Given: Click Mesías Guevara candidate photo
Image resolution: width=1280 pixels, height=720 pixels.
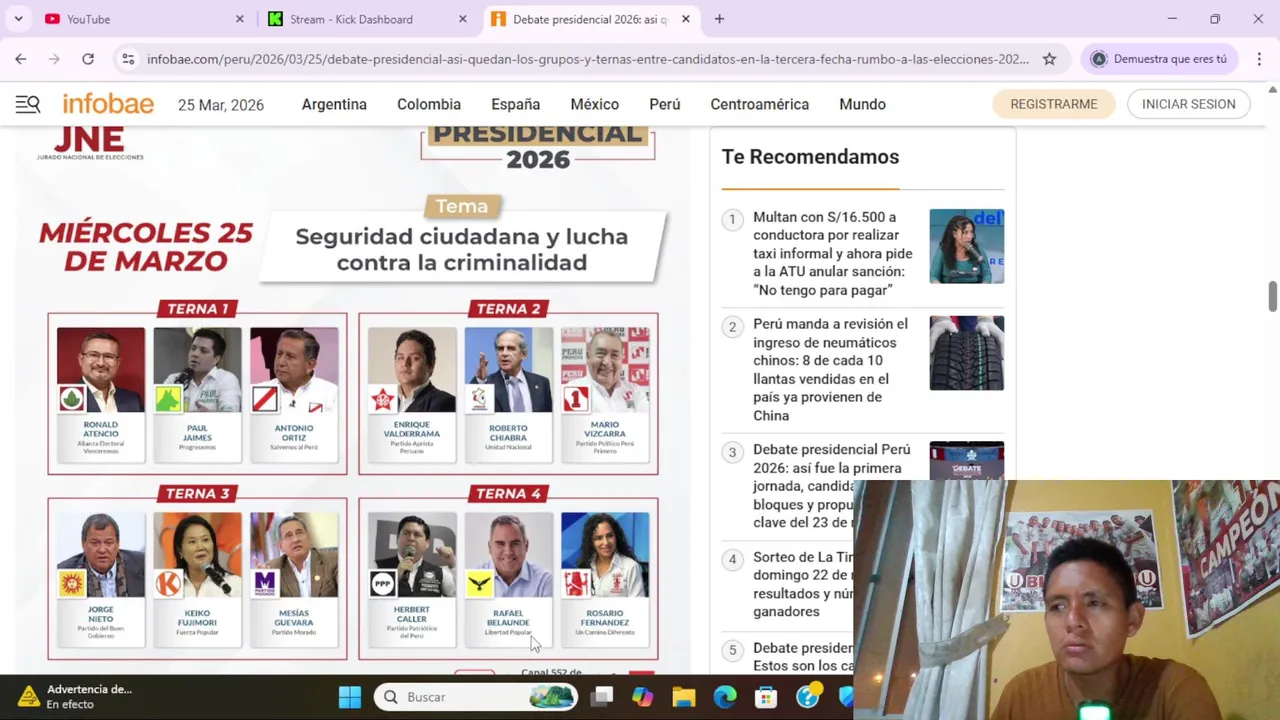Looking at the screenshot, I should coord(294,555).
